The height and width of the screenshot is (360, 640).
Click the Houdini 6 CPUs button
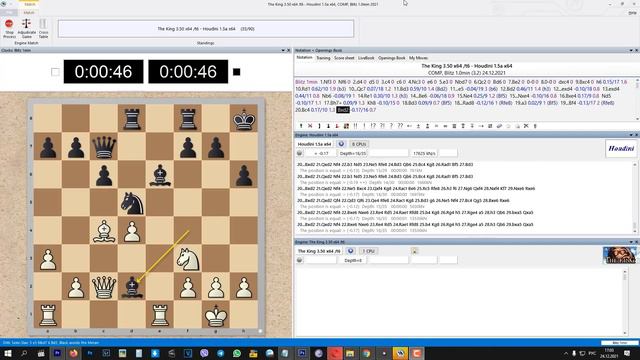(358, 144)
